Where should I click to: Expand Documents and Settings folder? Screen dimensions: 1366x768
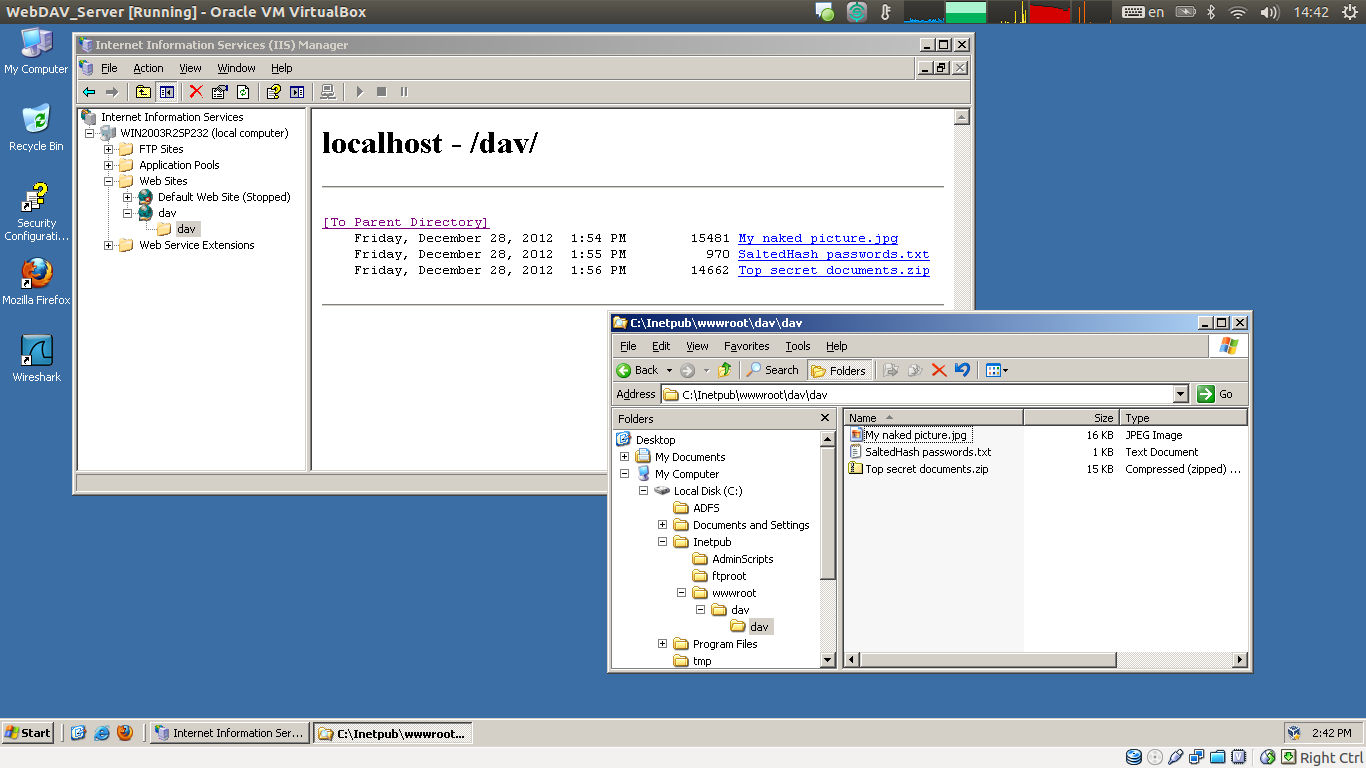(x=662, y=525)
